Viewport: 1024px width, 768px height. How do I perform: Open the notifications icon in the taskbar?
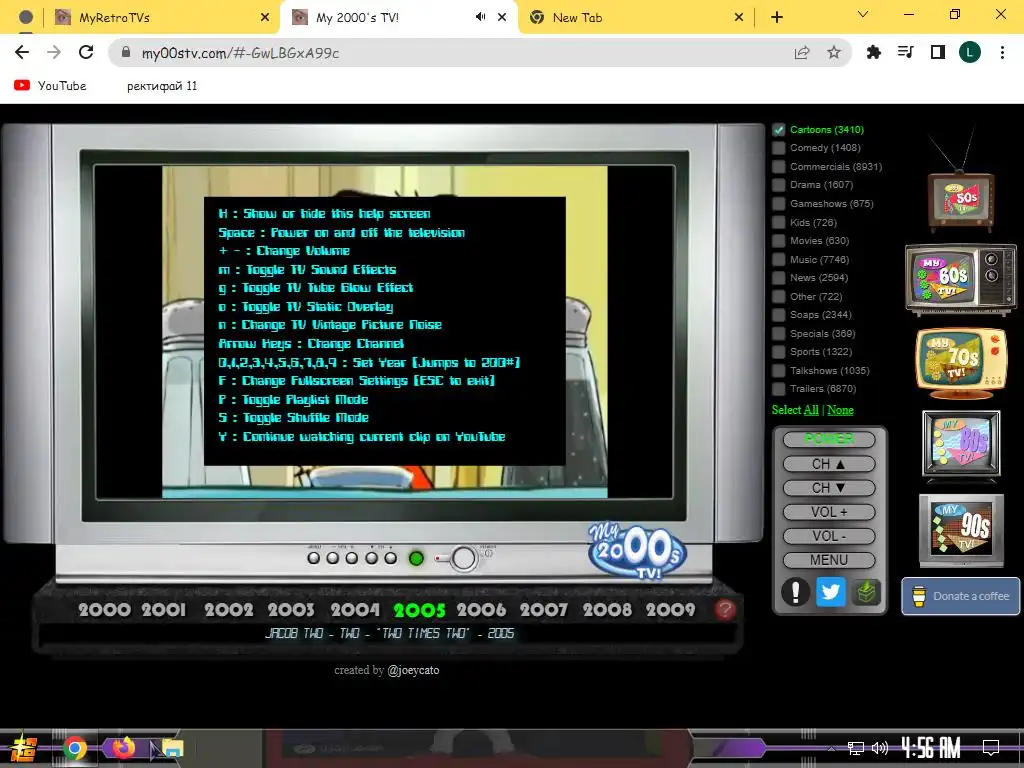pos(991,747)
